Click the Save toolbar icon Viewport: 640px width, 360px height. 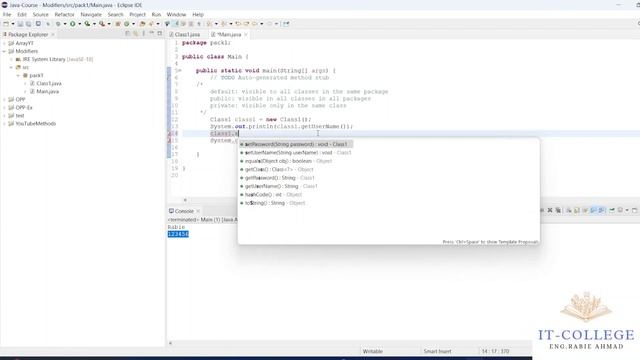(20, 24)
